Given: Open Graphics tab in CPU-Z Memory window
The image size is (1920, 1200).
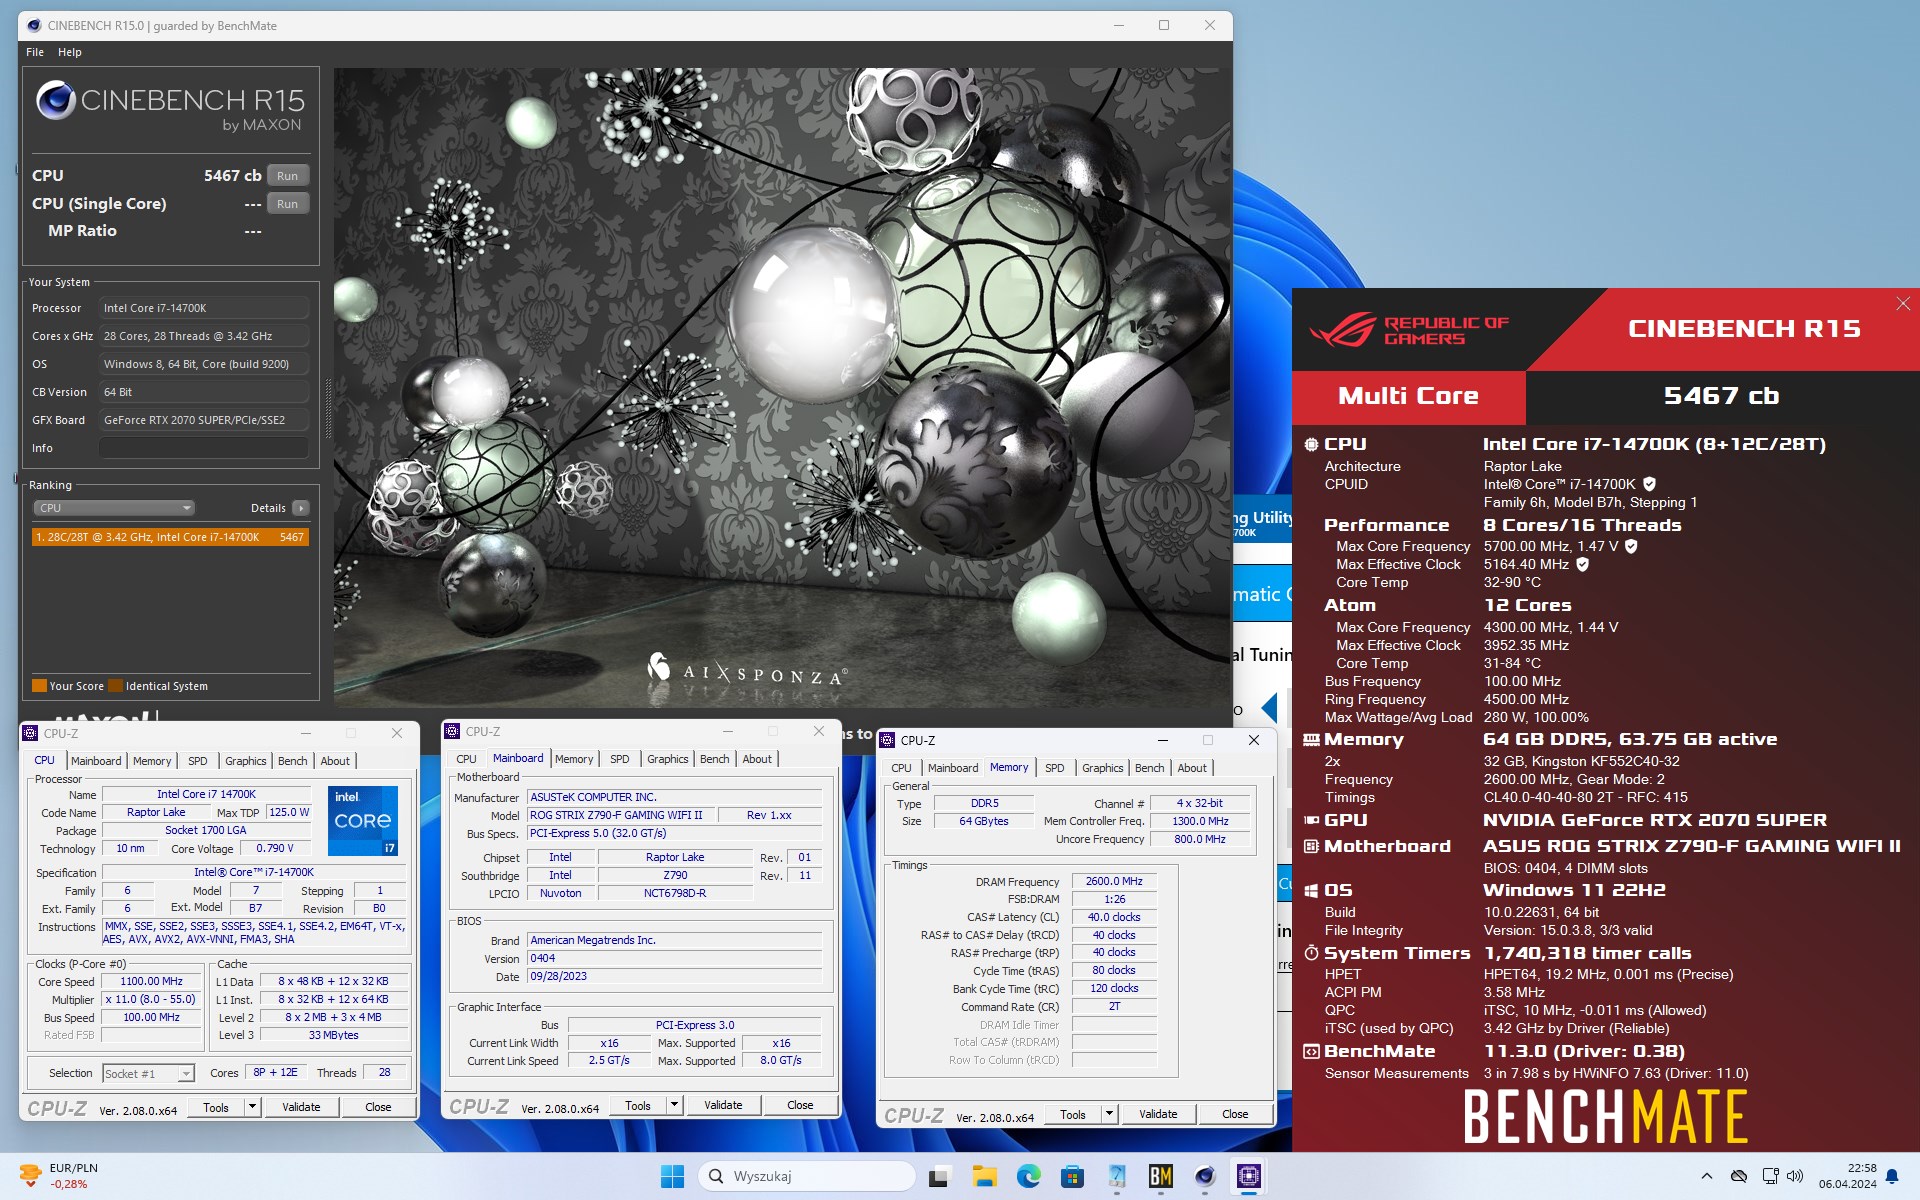Looking at the screenshot, I should 1103,768.
